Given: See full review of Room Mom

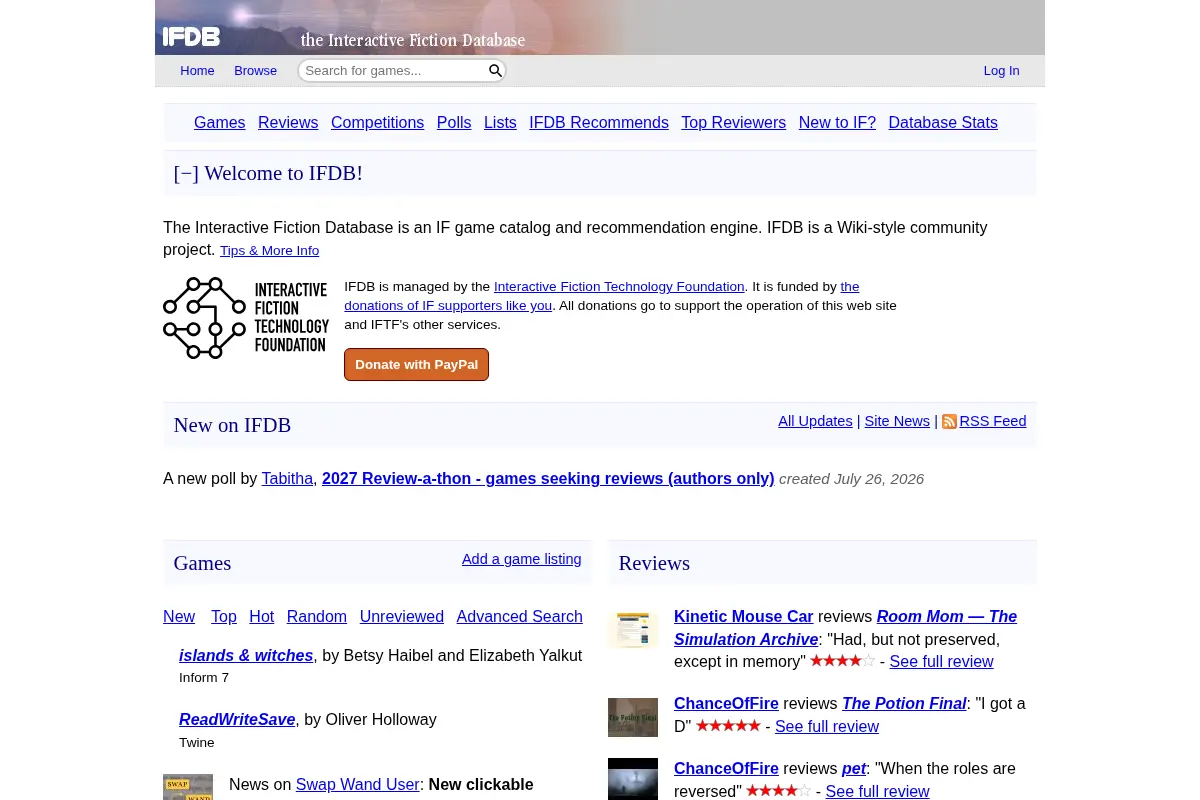Looking at the screenshot, I should [941, 662].
